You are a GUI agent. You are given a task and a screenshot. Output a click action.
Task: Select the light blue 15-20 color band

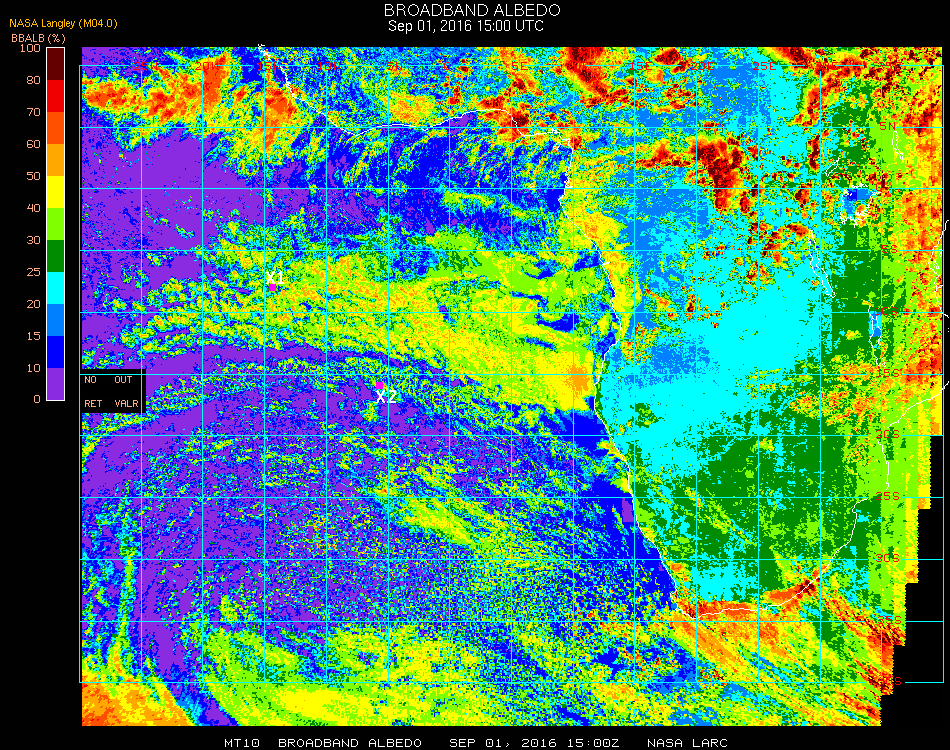tap(56, 320)
